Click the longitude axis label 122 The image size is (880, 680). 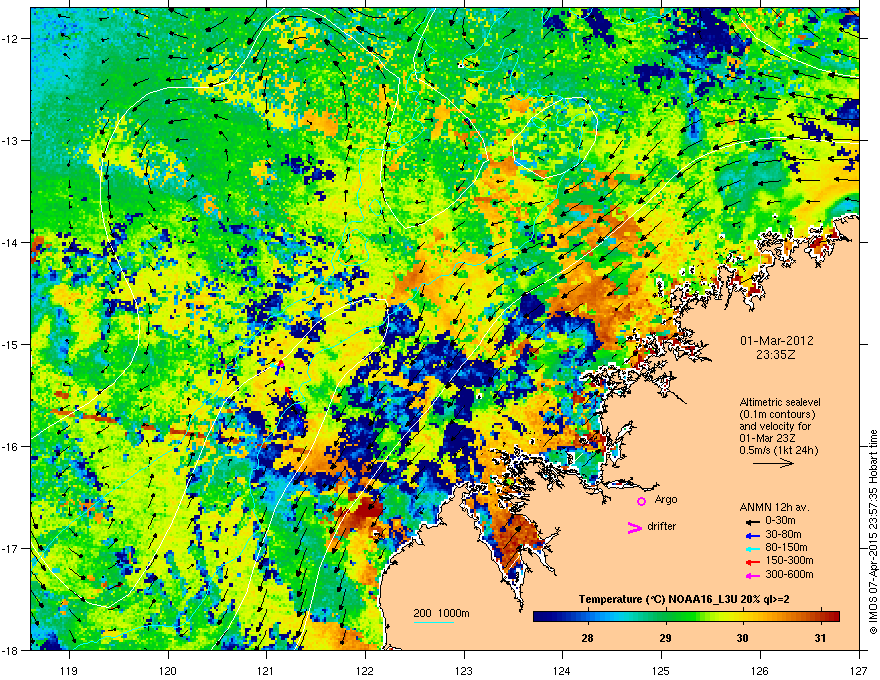tap(365, 670)
